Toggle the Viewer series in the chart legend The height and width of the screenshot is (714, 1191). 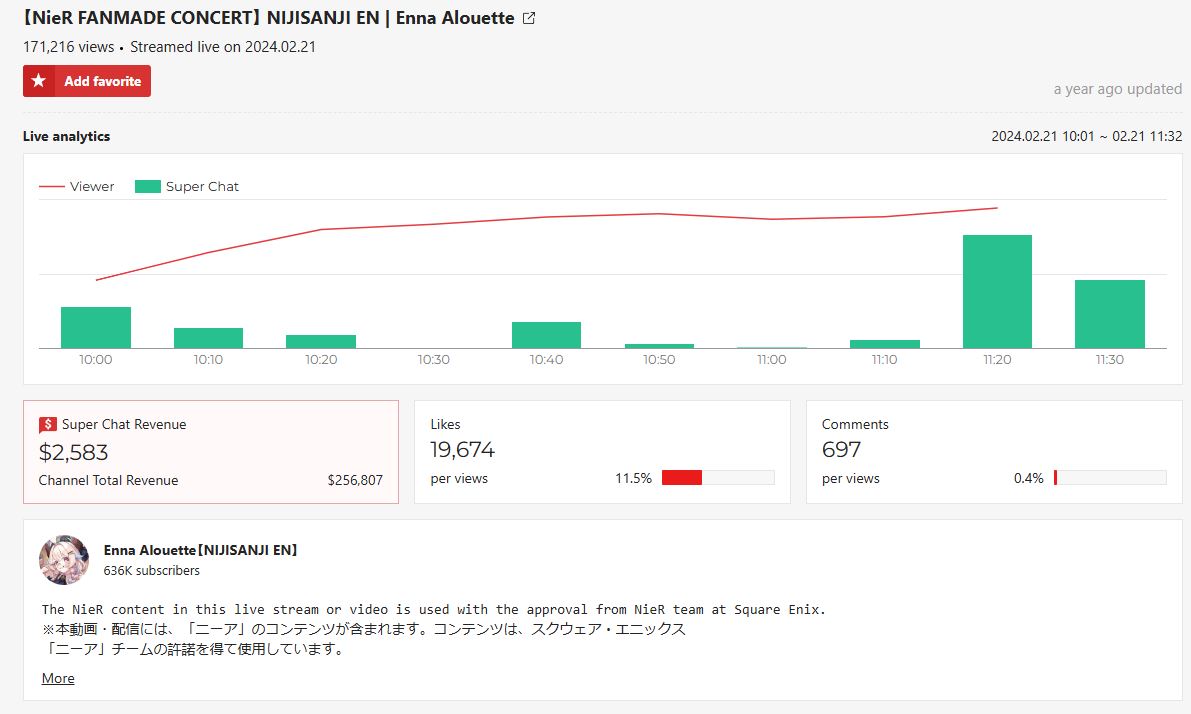pyautogui.click(x=77, y=187)
